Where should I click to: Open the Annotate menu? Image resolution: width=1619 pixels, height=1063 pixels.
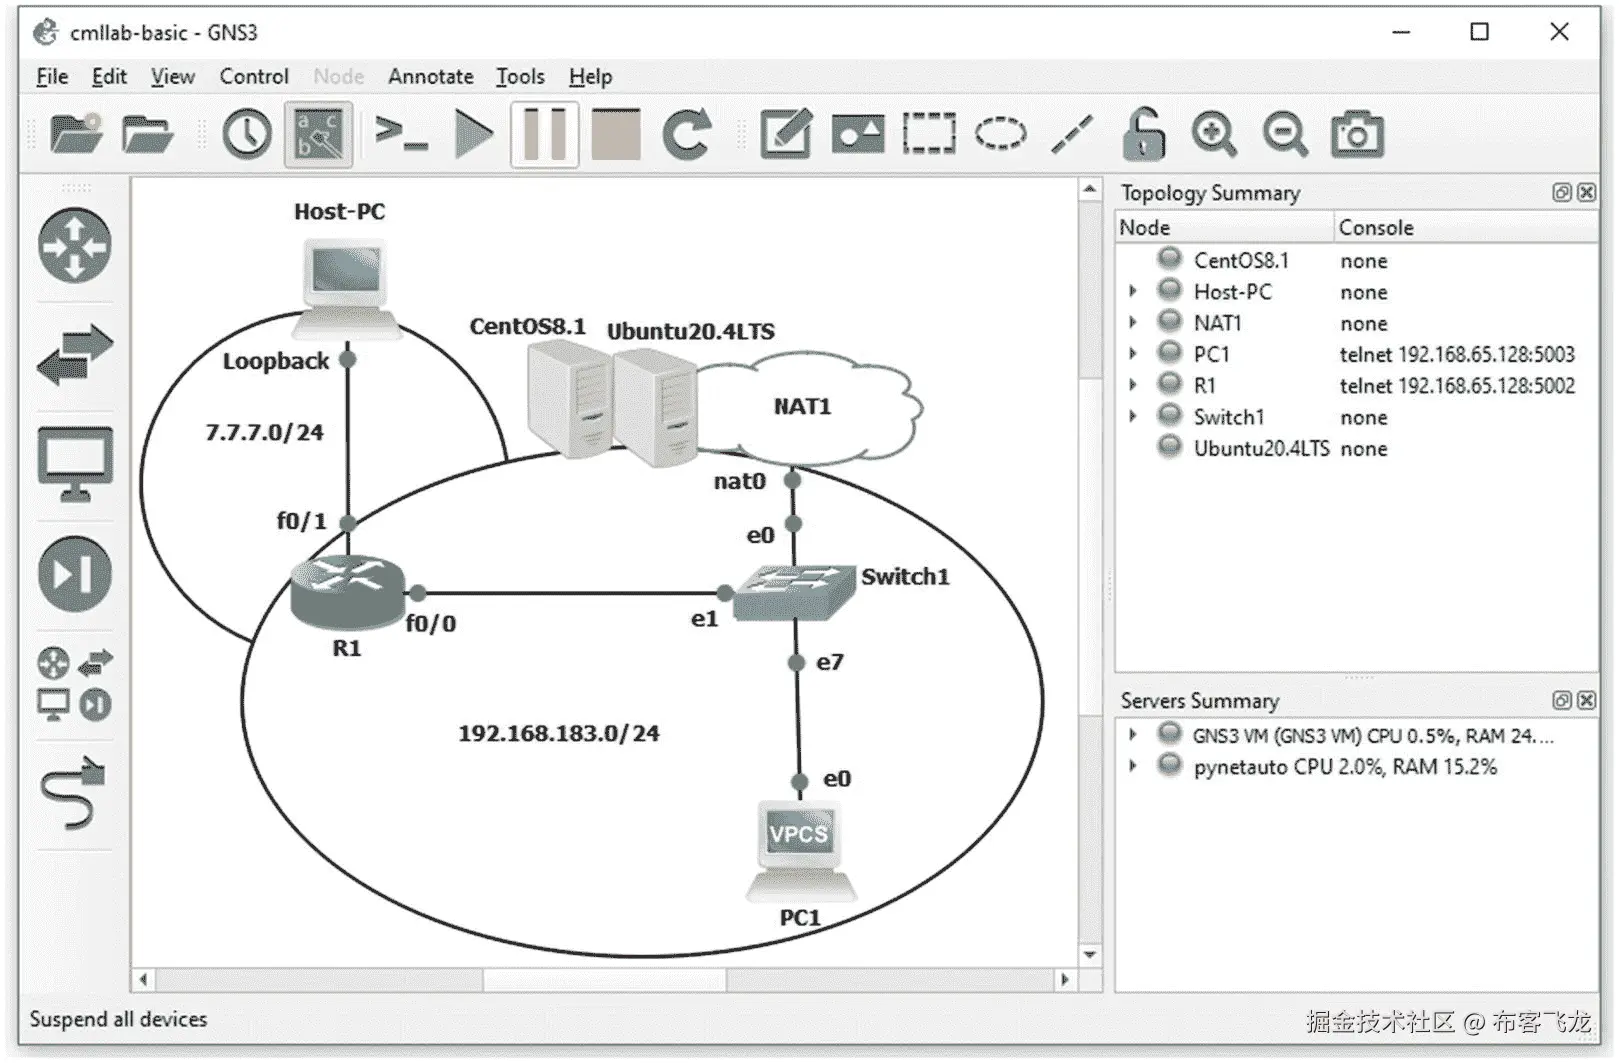430,76
